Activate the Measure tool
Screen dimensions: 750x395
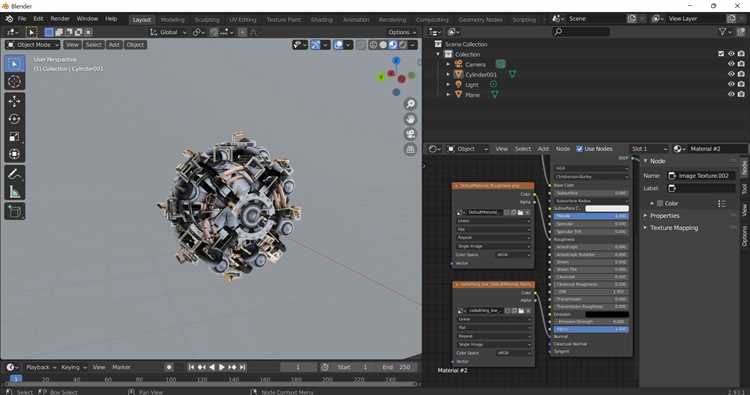(14, 192)
